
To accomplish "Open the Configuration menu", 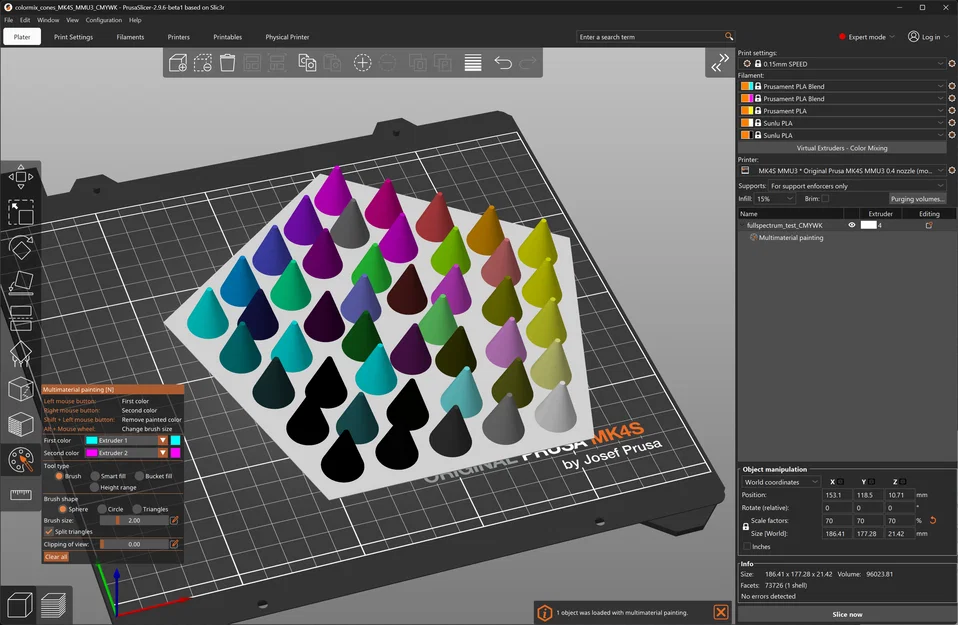I will [103, 20].
